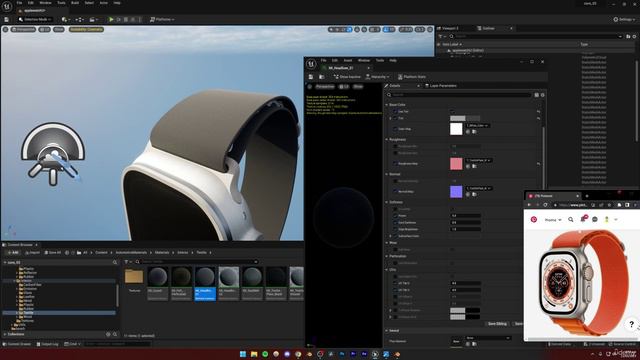Browse to asset in Content Browser icon
Image resolution: width=640 pixels, height=360 pixels.
(x=322, y=77)
